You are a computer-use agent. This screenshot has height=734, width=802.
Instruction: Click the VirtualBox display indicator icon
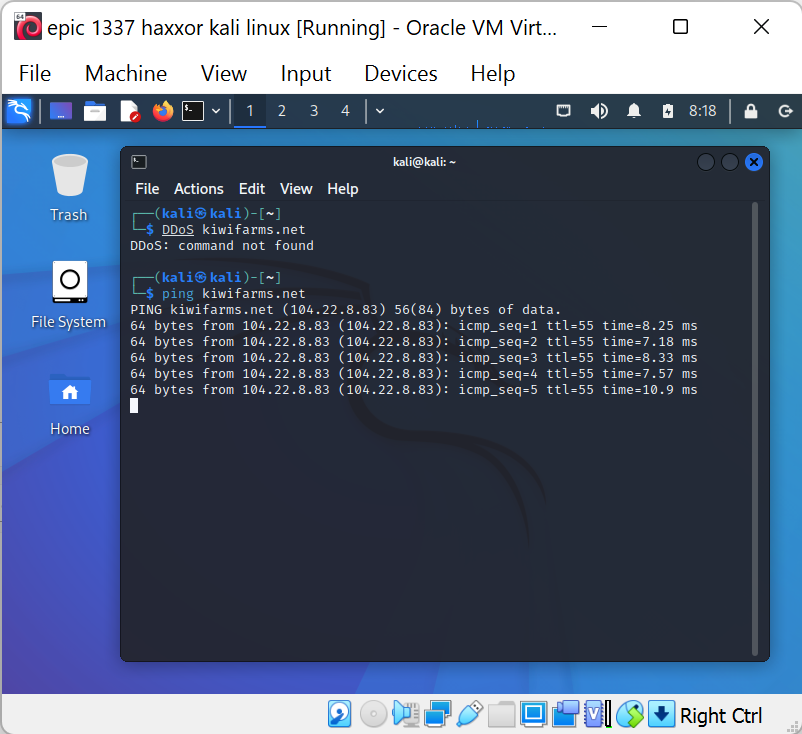(533, 714)
